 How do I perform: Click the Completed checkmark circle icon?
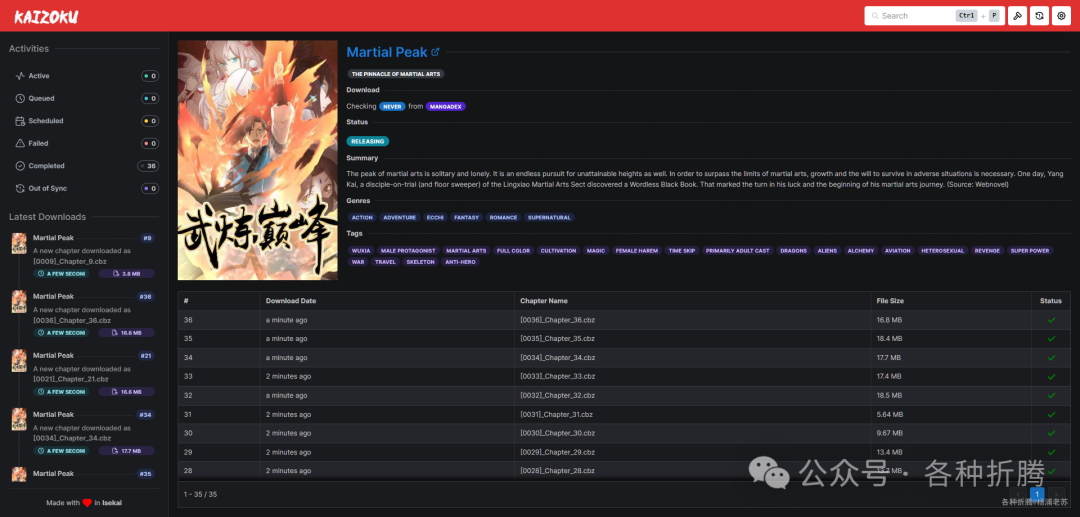tap(21, 166)
